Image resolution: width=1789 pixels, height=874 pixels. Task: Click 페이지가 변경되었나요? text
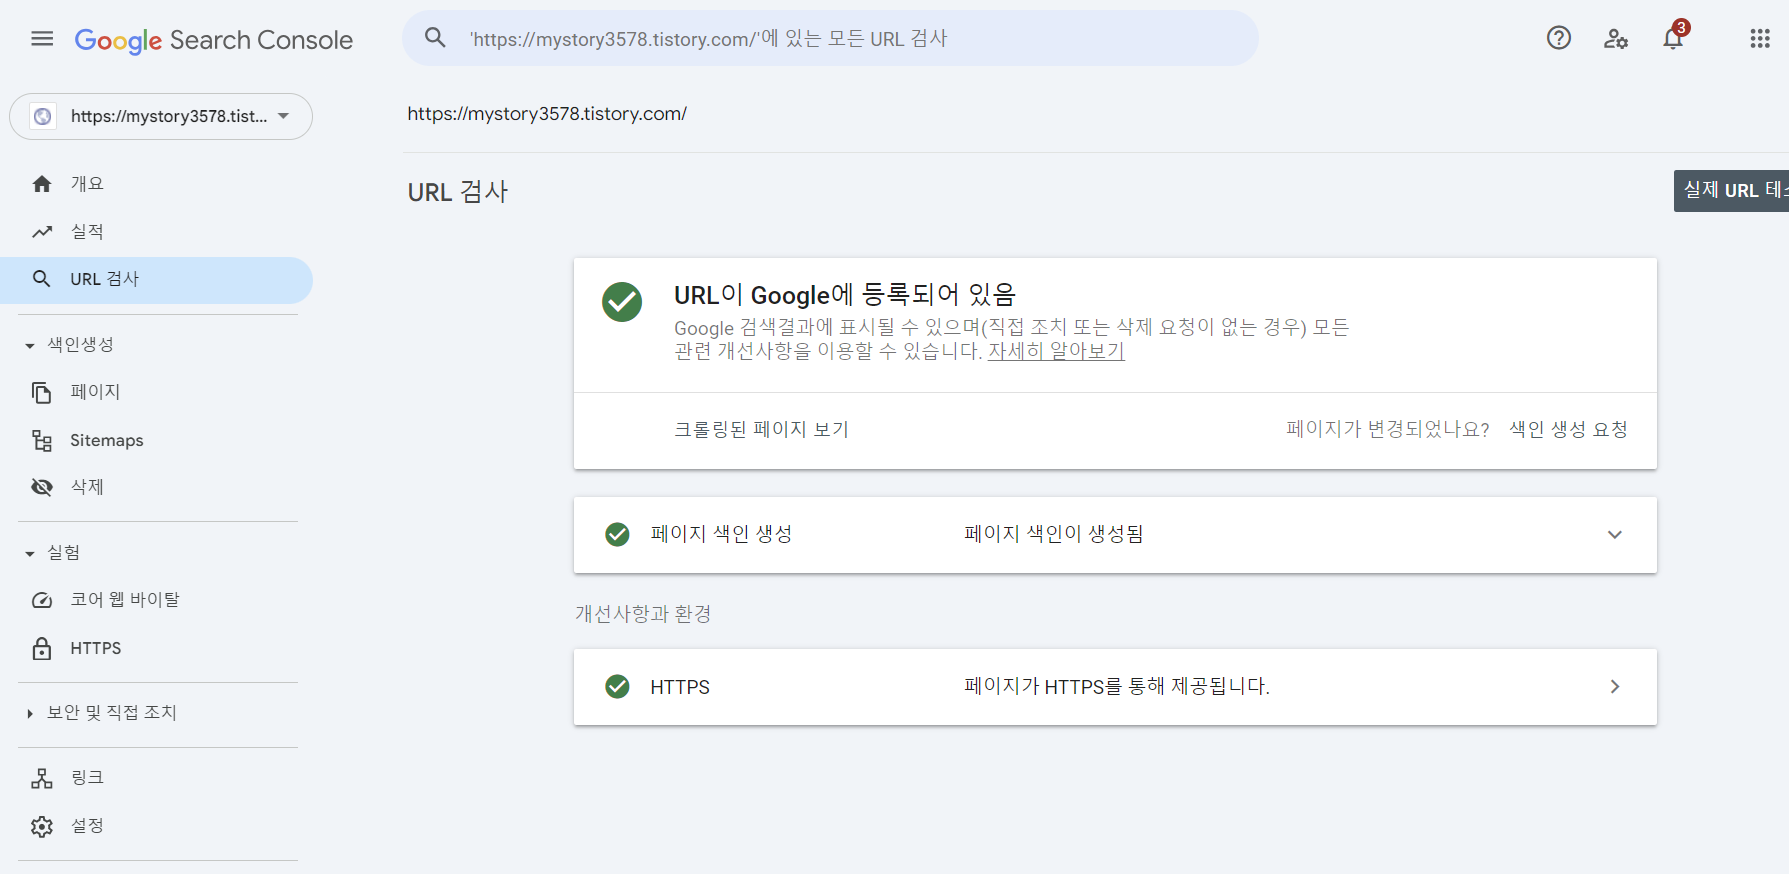[x=1388, y=429]
